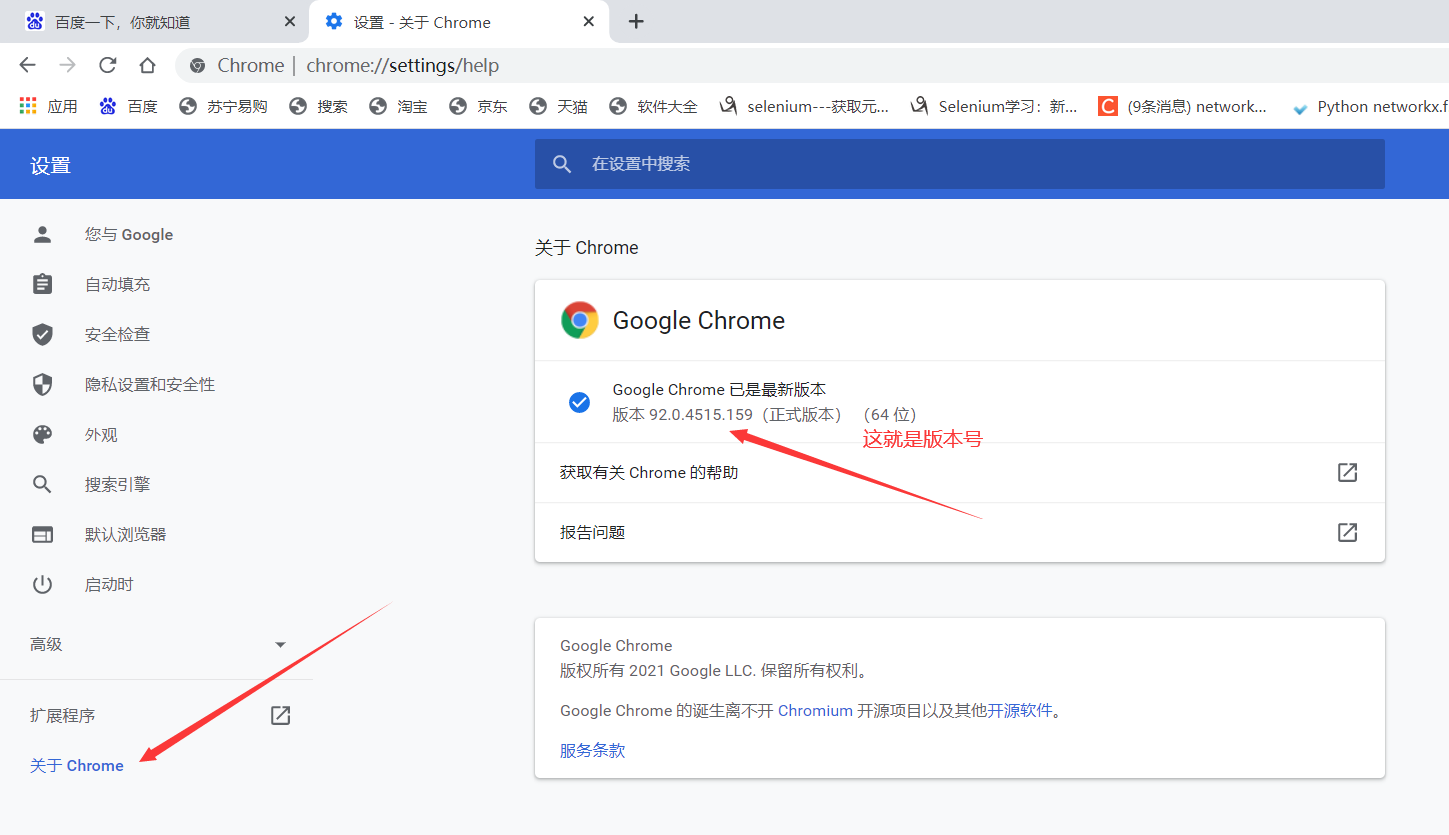Open the 百度 bookmark
Viewport: 1449px width, 835px height.
[129, 106]
